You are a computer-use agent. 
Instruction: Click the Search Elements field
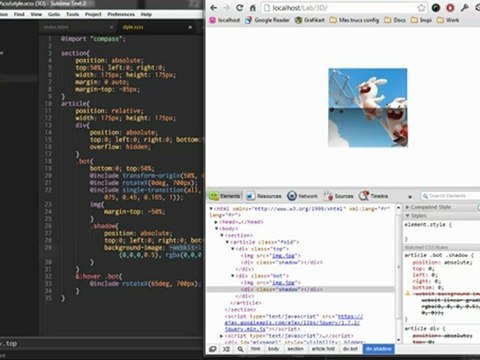[x=450, y=196]
